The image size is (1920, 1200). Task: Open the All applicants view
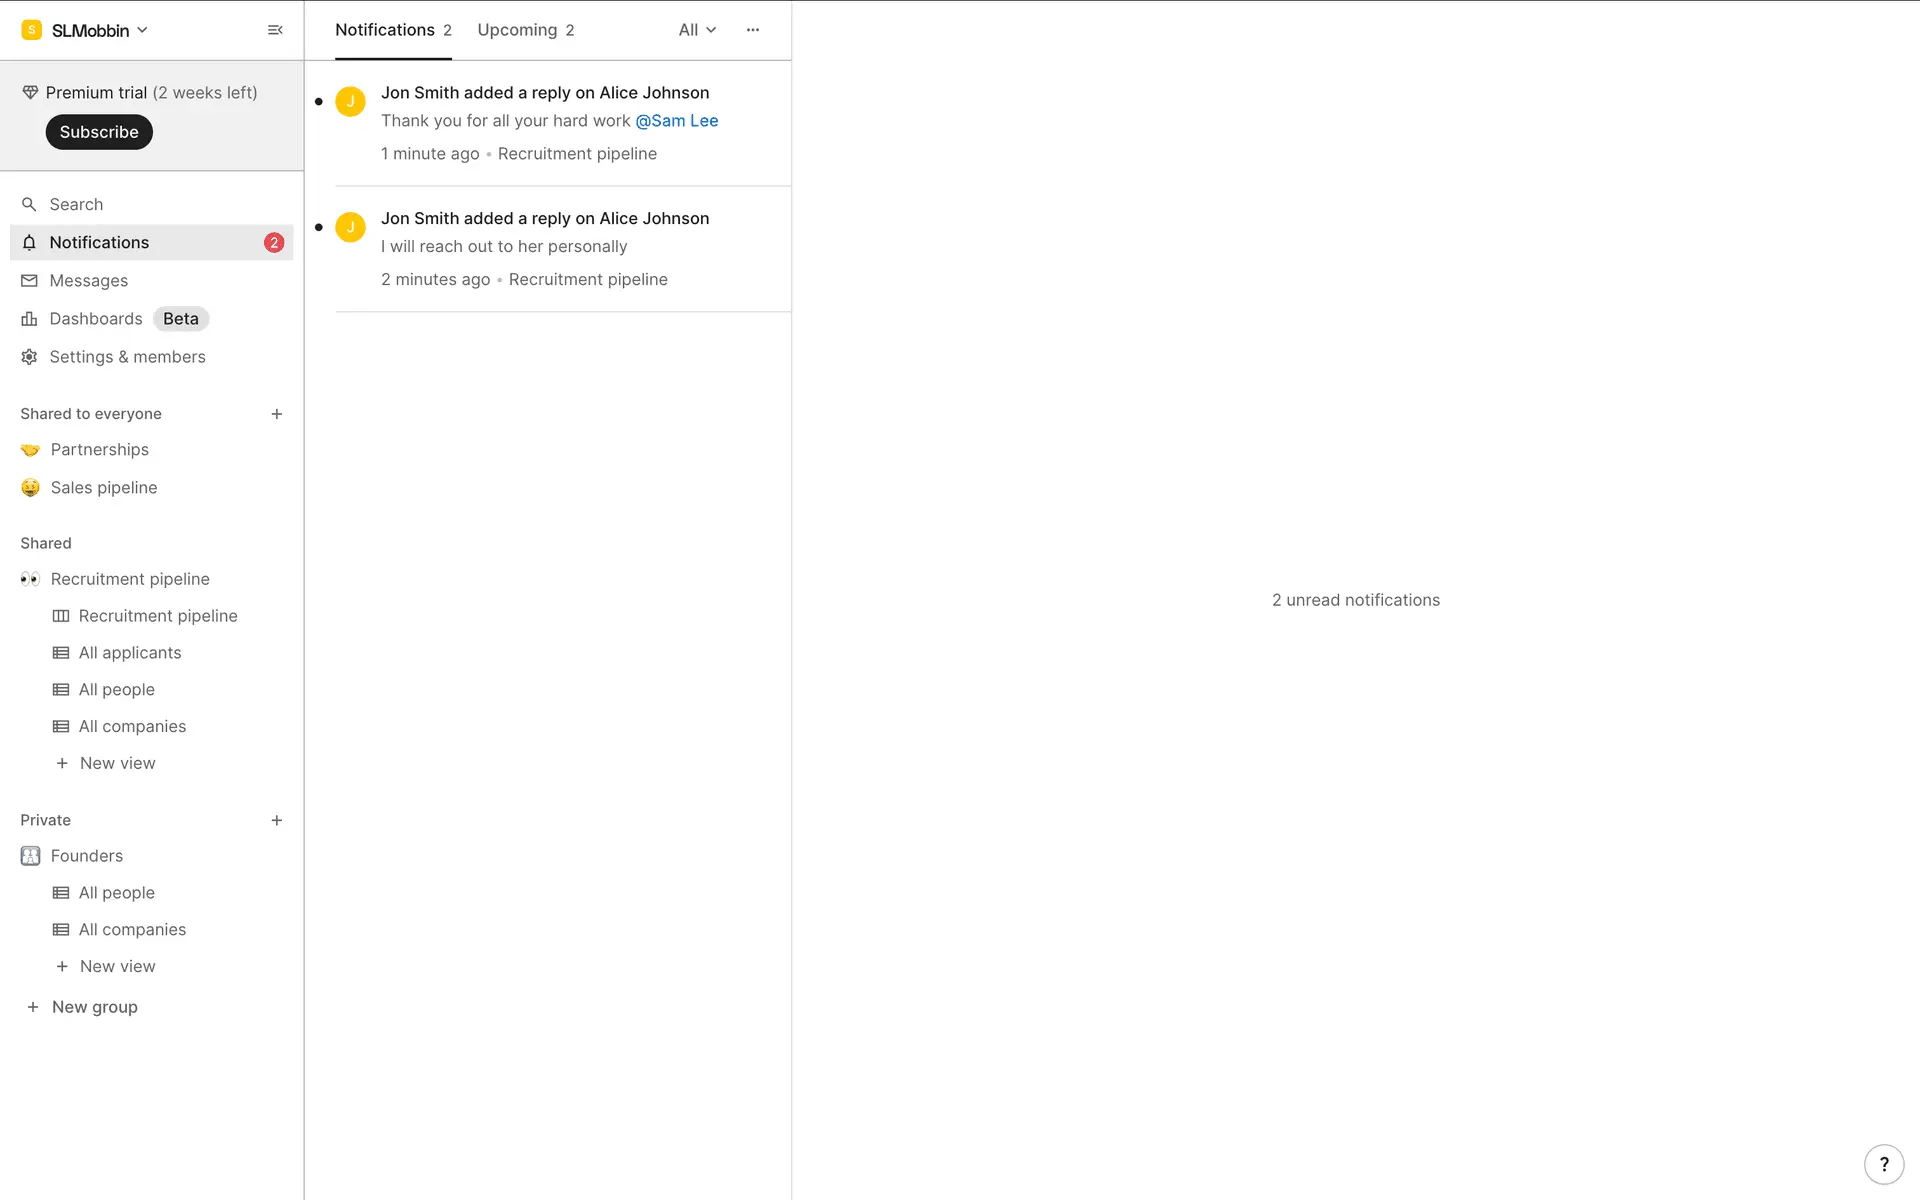(130, 653)
